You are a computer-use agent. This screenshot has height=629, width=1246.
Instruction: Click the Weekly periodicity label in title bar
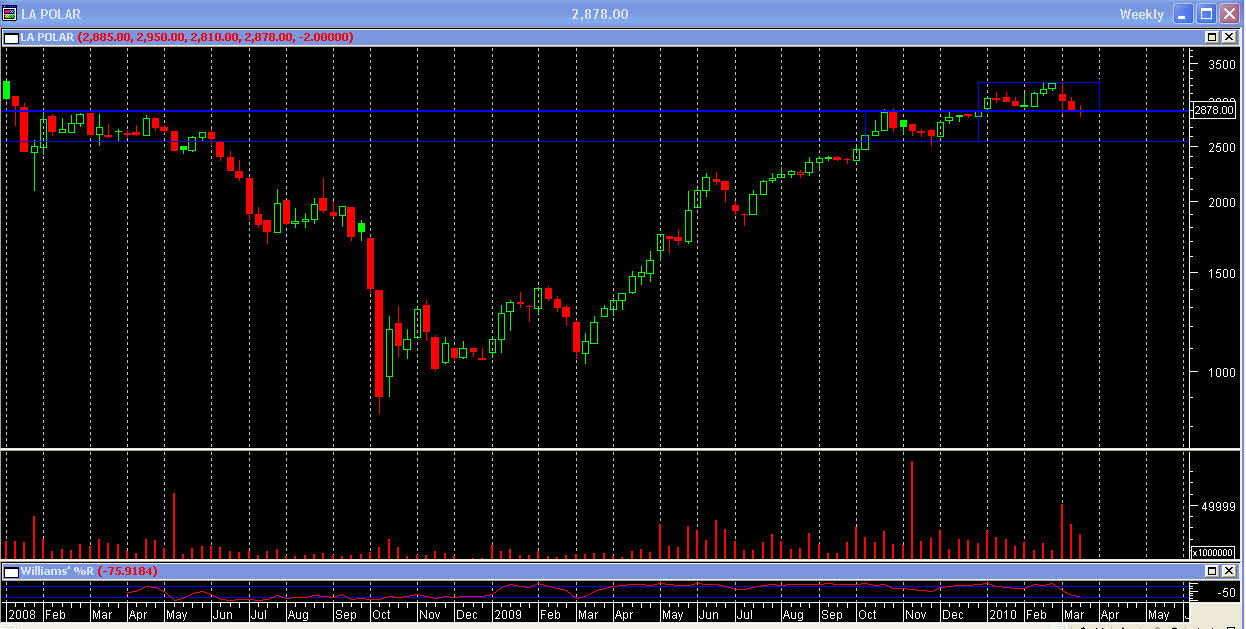(x=1141, y=14)
